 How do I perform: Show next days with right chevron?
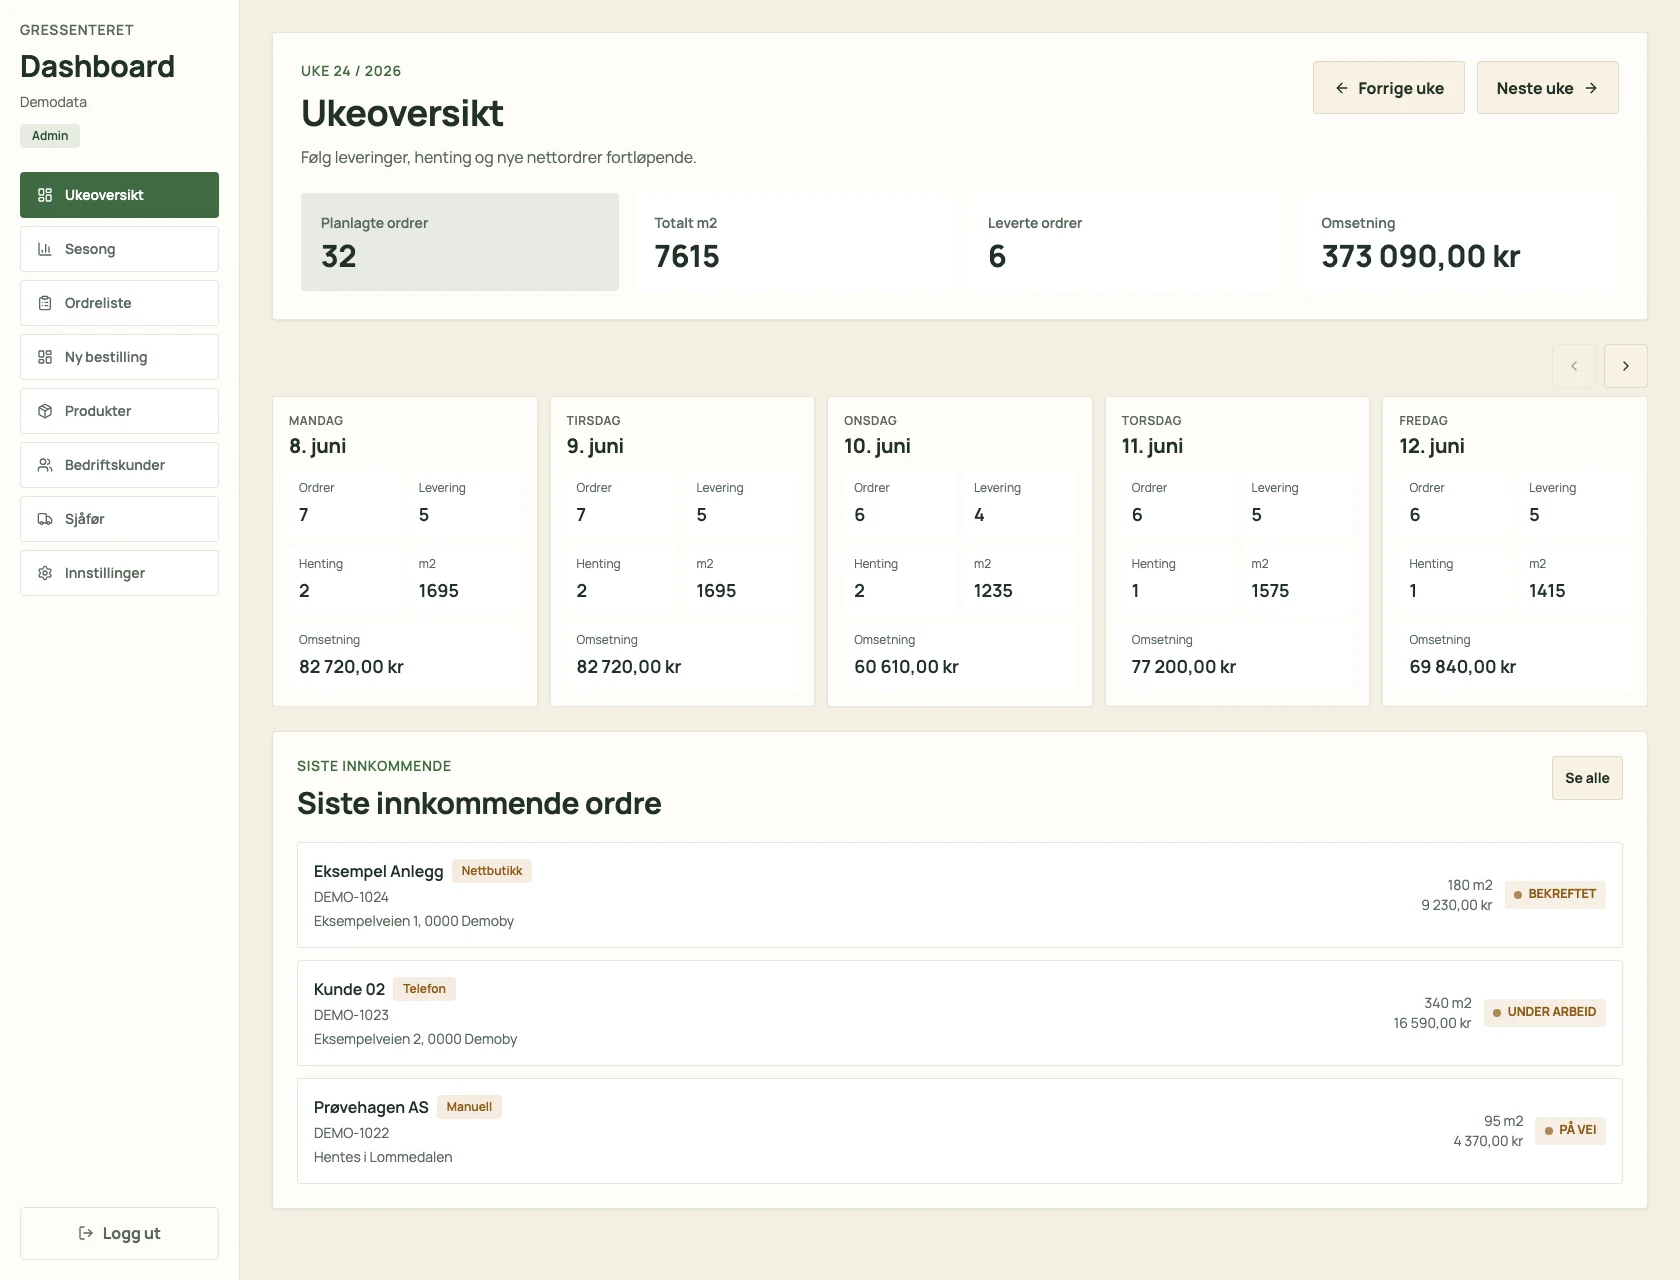1626,366
